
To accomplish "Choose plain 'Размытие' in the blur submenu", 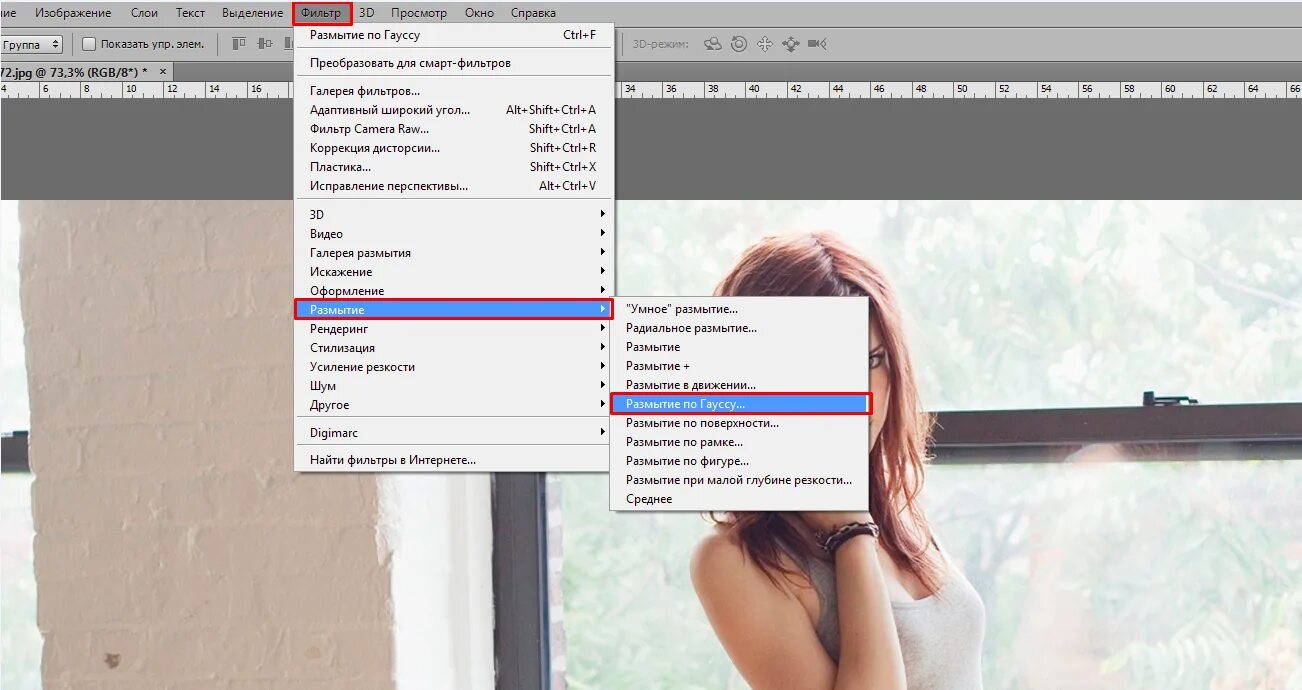I will (x=740, y=347).
